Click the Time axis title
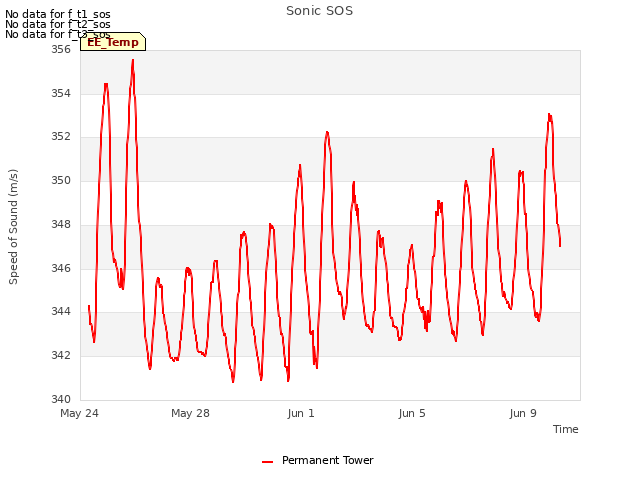Screen dimensions: 640x480 [x=565, y=429]
